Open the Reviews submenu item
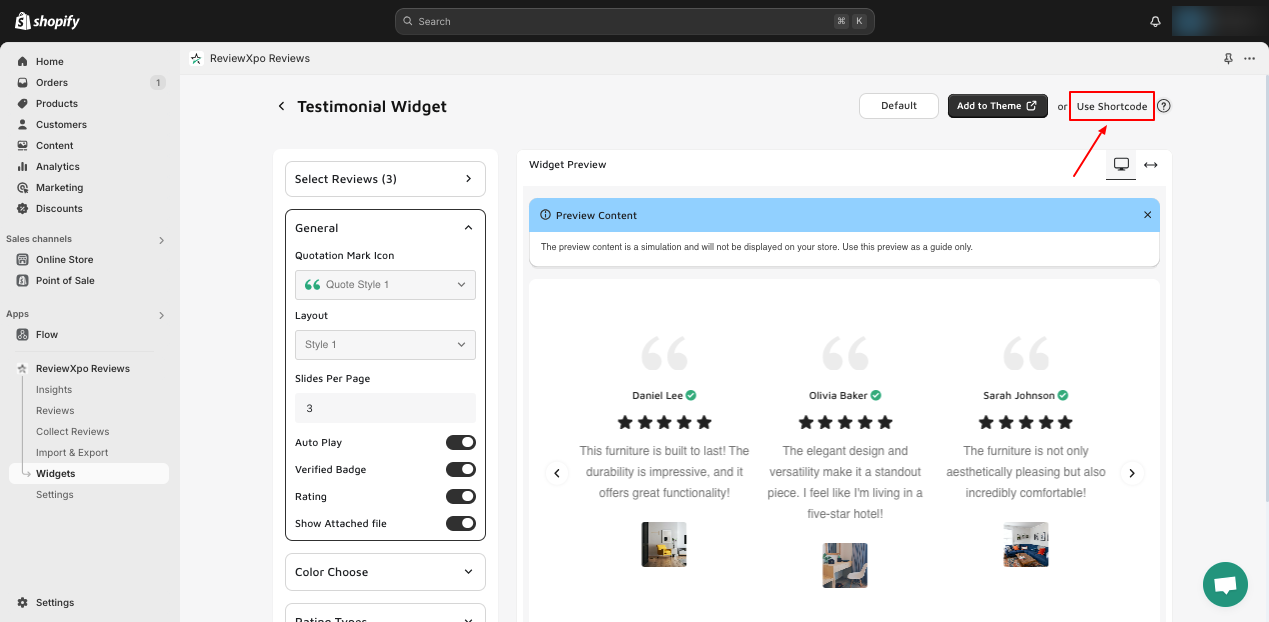 (55, 411)
